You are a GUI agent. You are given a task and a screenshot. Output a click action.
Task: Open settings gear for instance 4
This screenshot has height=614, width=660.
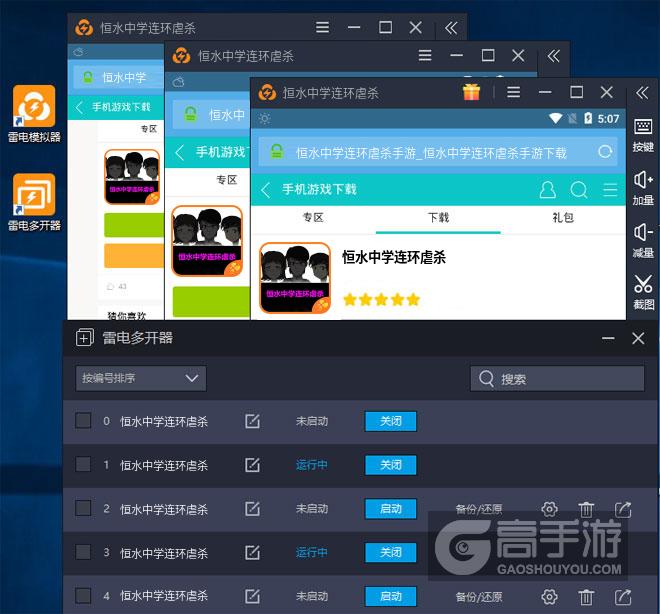click(549, 596)
